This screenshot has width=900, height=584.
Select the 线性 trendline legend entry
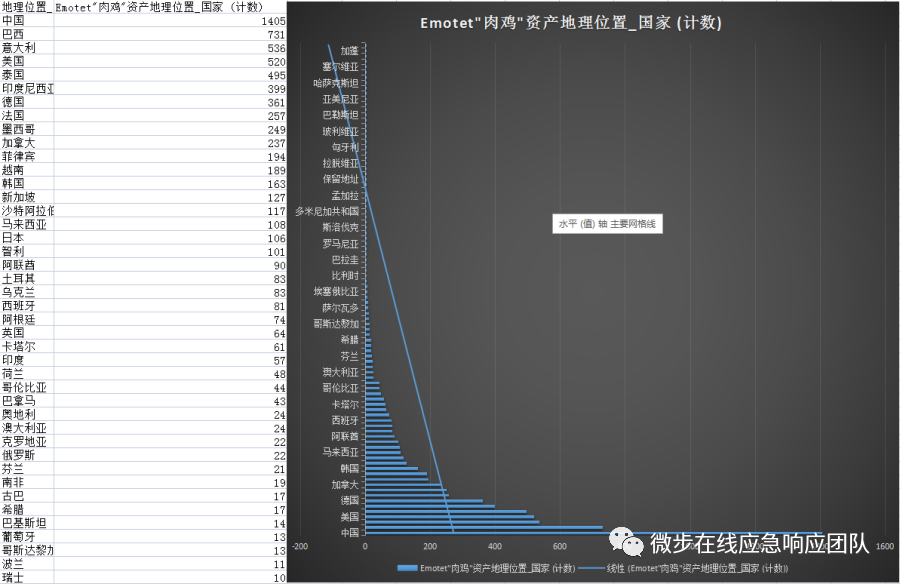[684, 568]
